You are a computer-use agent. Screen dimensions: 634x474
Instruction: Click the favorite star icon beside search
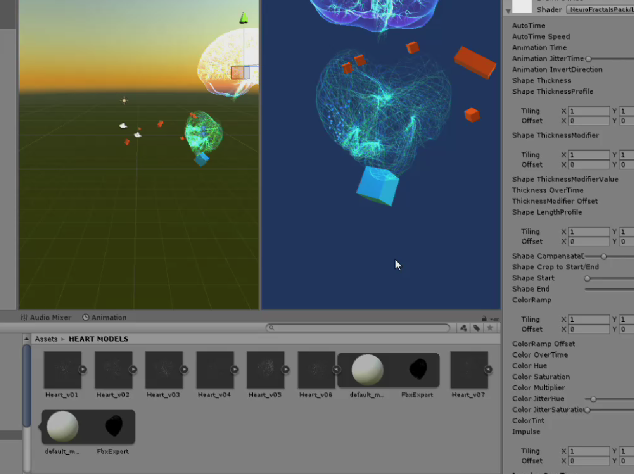coord(491,327)
